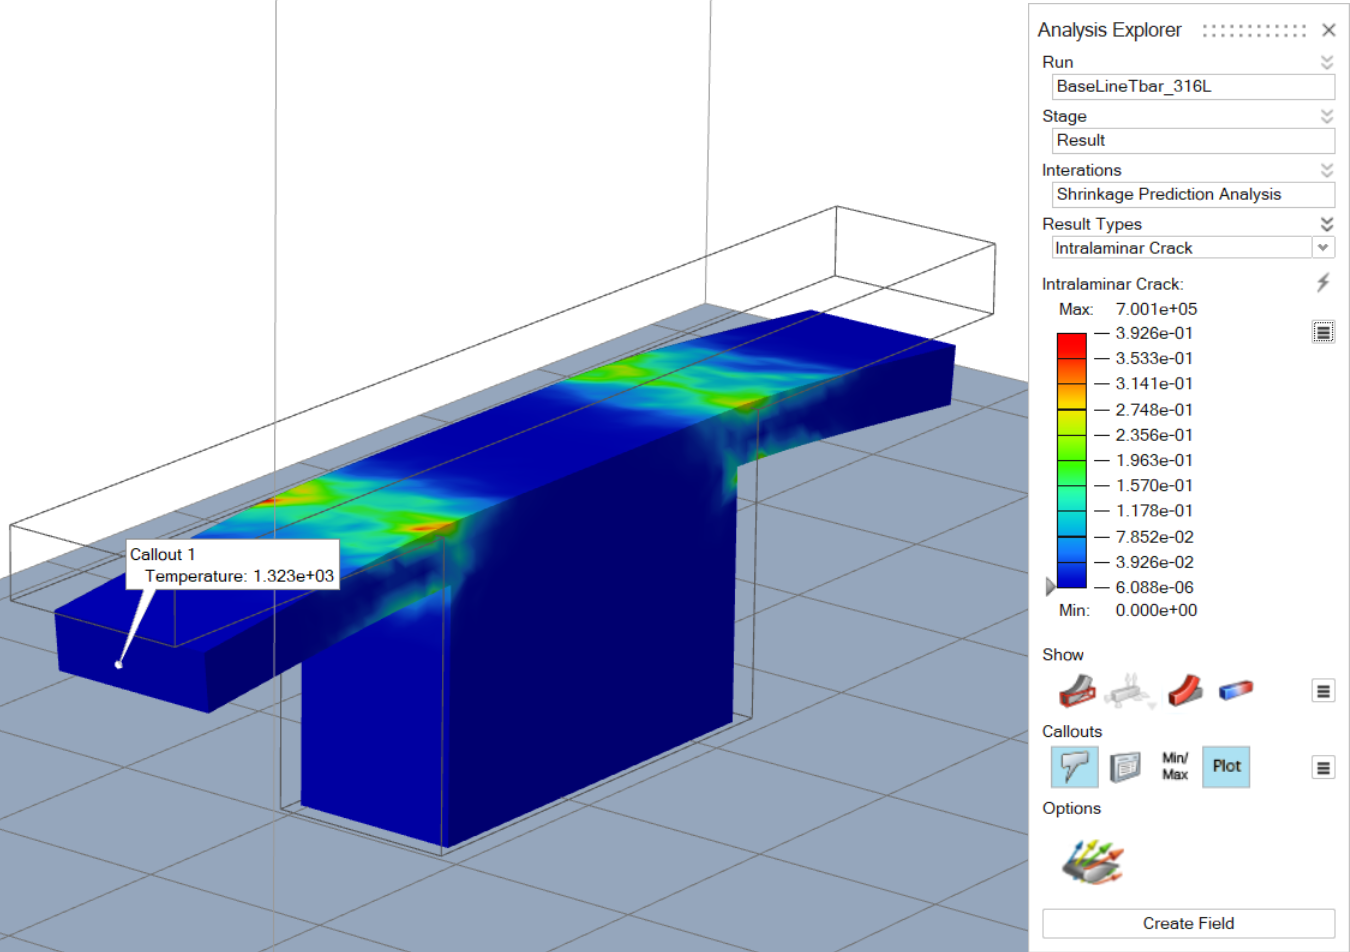
Task: Open the legend options list icon
Action: (1323, 332)
